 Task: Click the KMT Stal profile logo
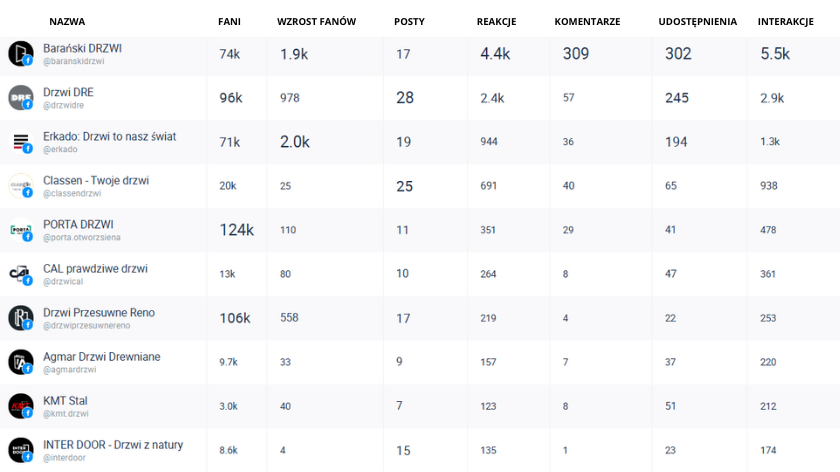tap(21, 406)
